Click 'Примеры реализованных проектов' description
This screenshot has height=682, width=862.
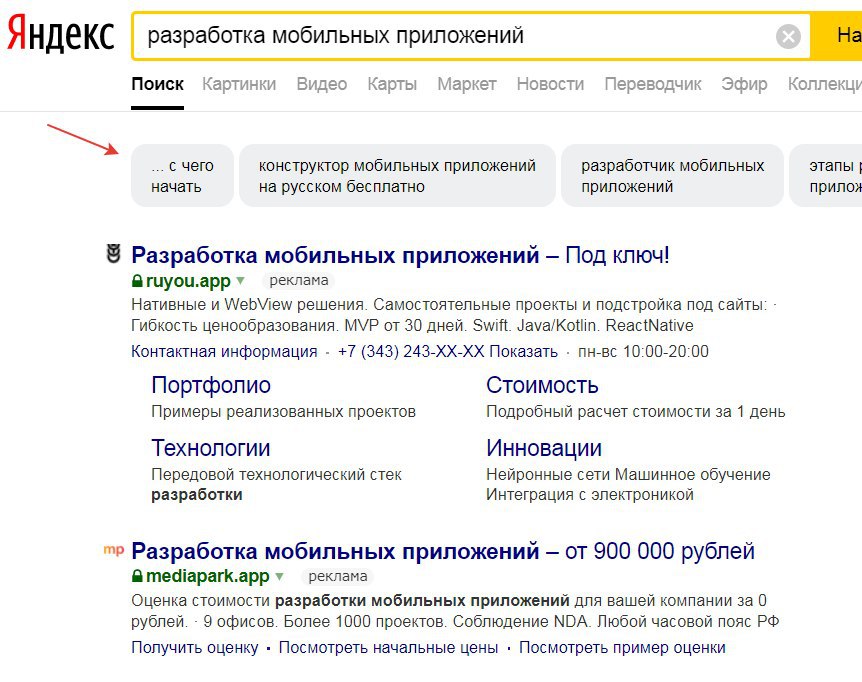tap(284, 411)
